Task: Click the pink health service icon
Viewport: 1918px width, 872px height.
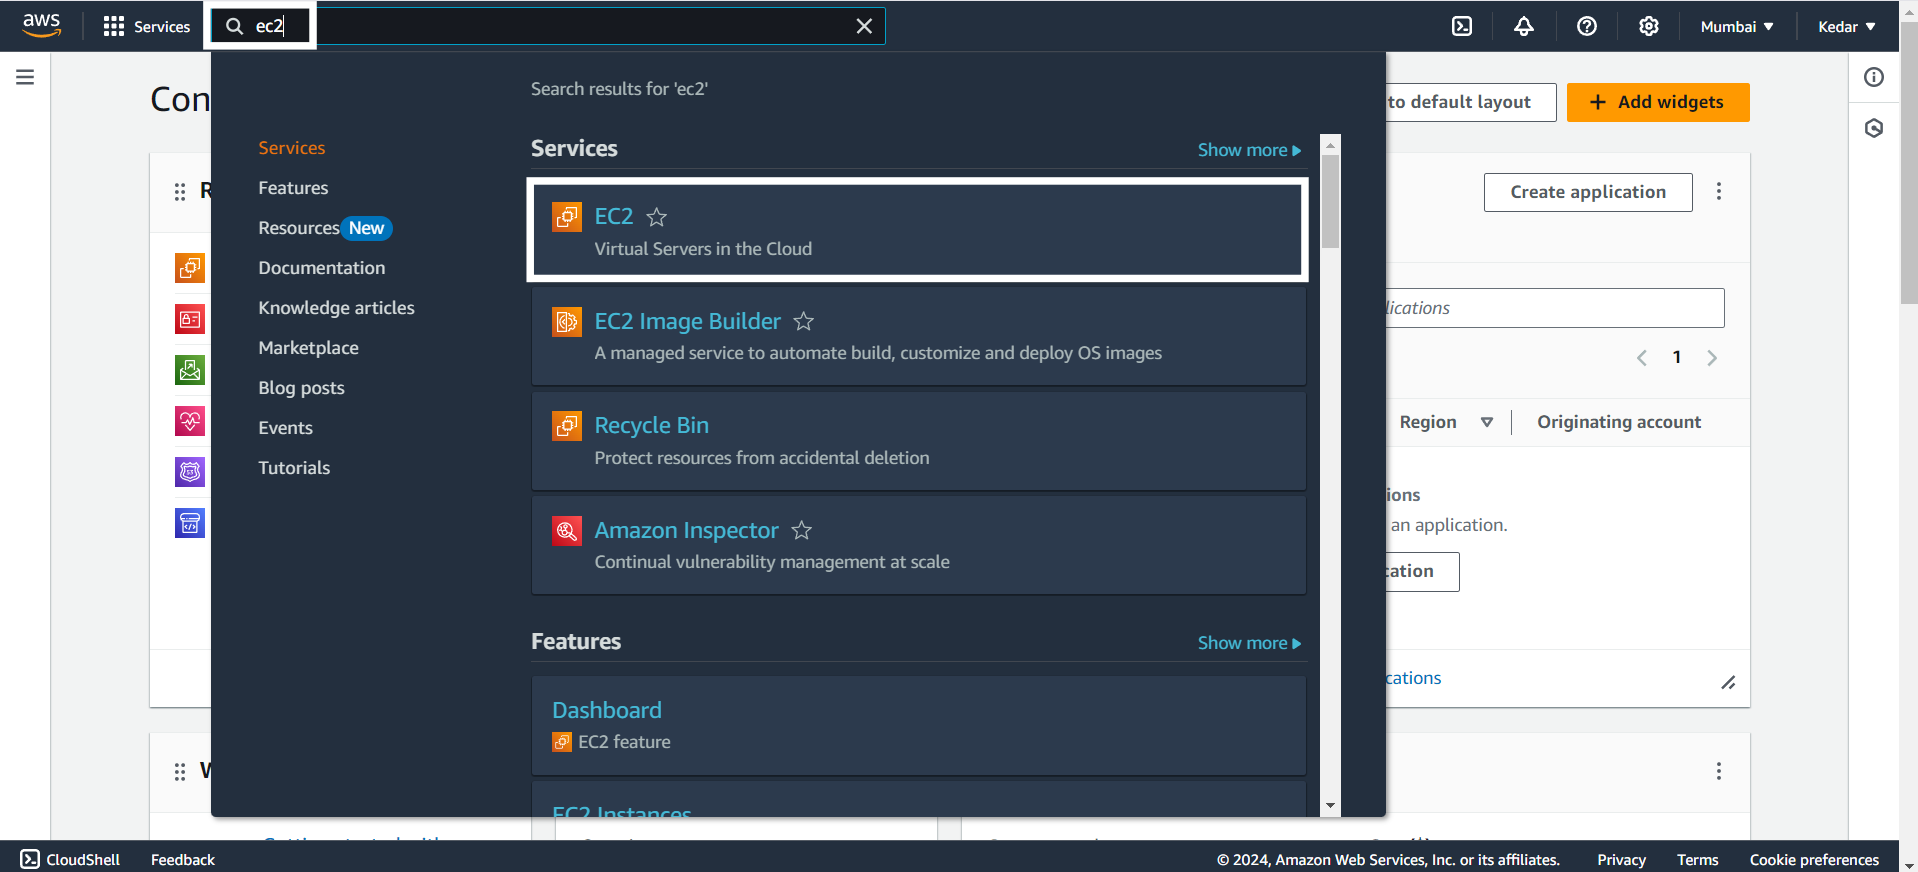Action: [x=190, y=421]
